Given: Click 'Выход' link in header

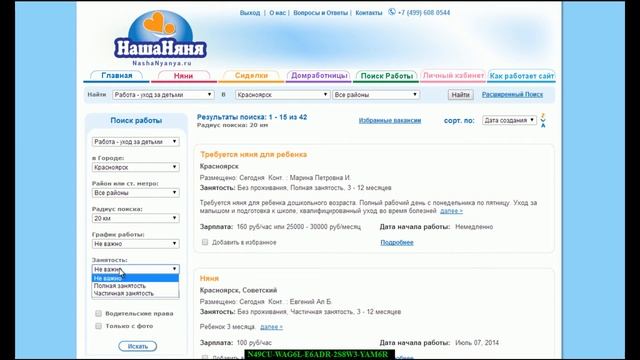Looking at the screenshot, I should pos(250,13).
